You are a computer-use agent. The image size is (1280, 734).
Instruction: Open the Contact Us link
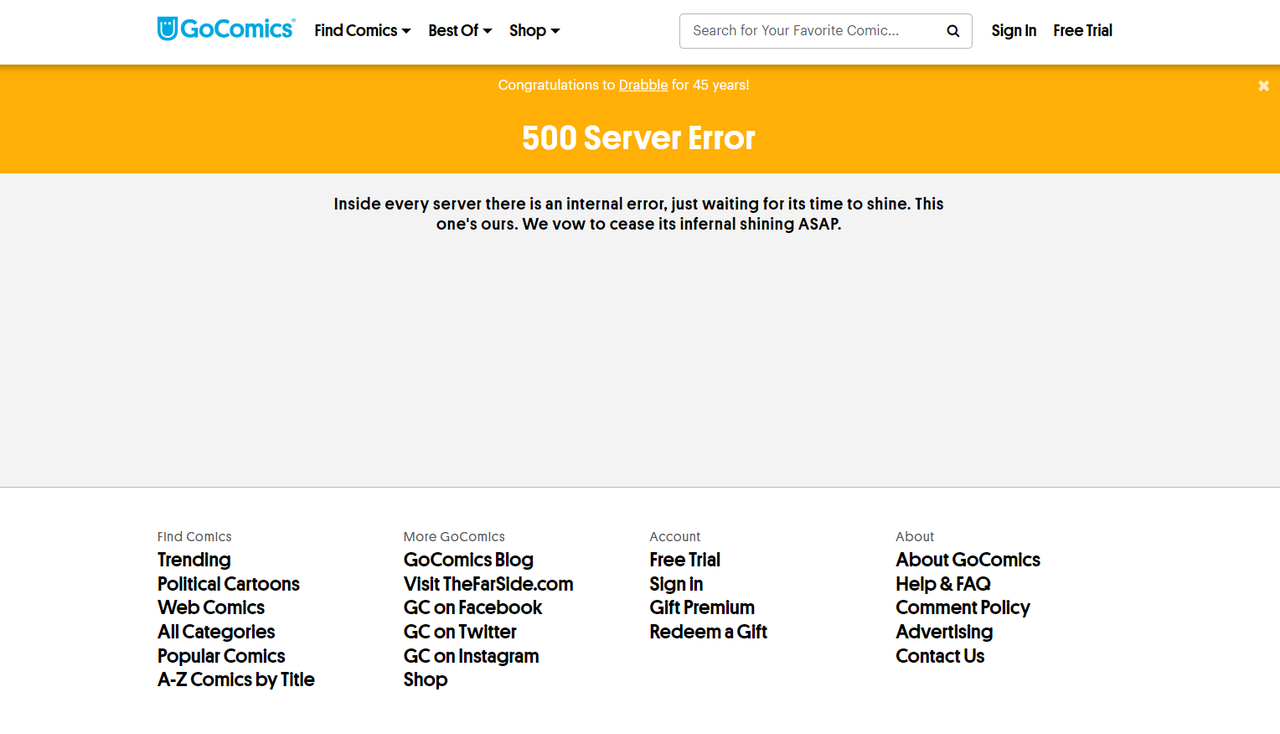[940, 656]
